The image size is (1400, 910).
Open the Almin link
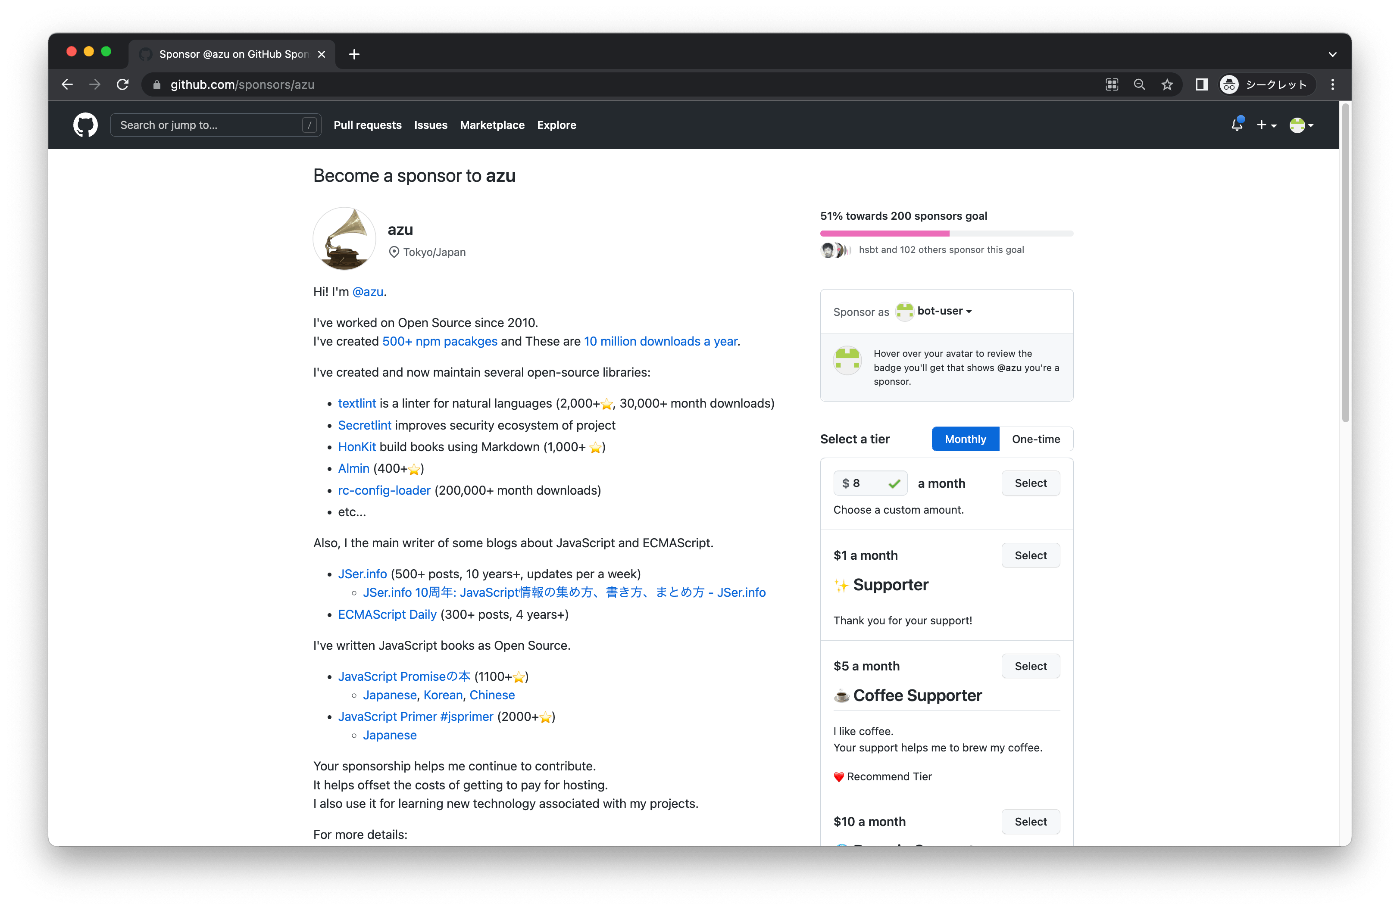click(x=354, y=468)
